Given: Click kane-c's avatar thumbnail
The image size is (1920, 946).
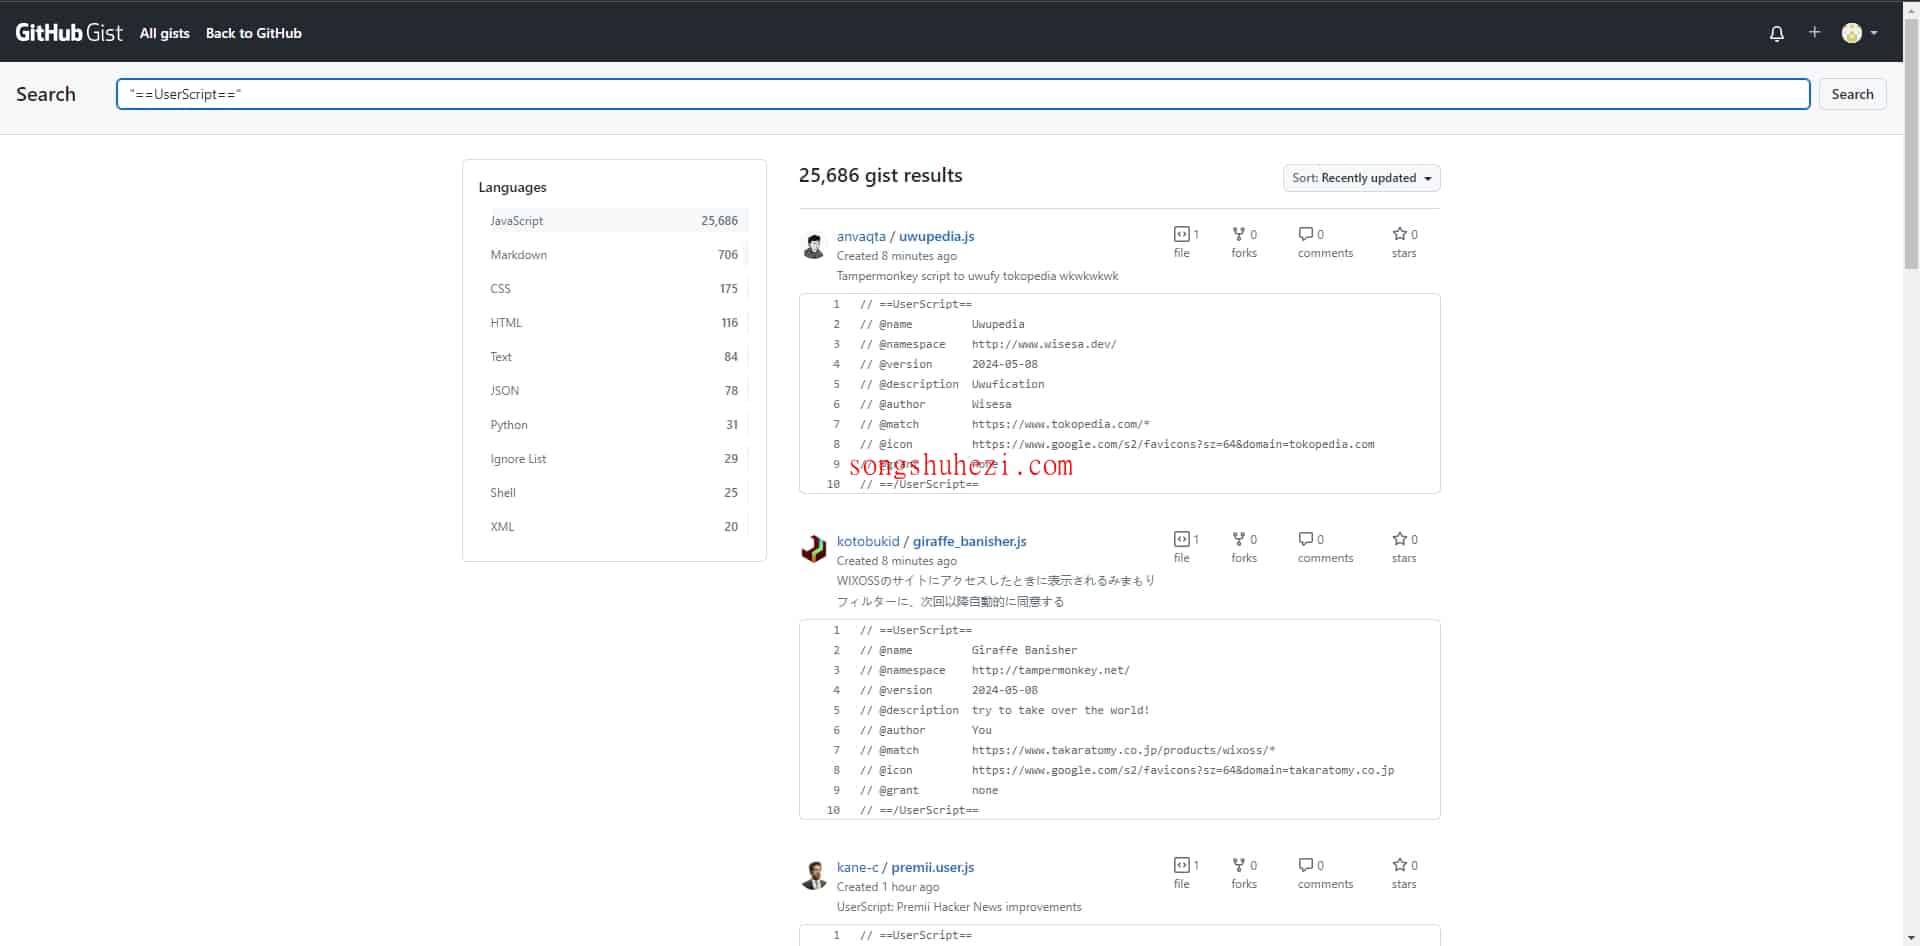Looking at the screenshot, I should (814, 875).
